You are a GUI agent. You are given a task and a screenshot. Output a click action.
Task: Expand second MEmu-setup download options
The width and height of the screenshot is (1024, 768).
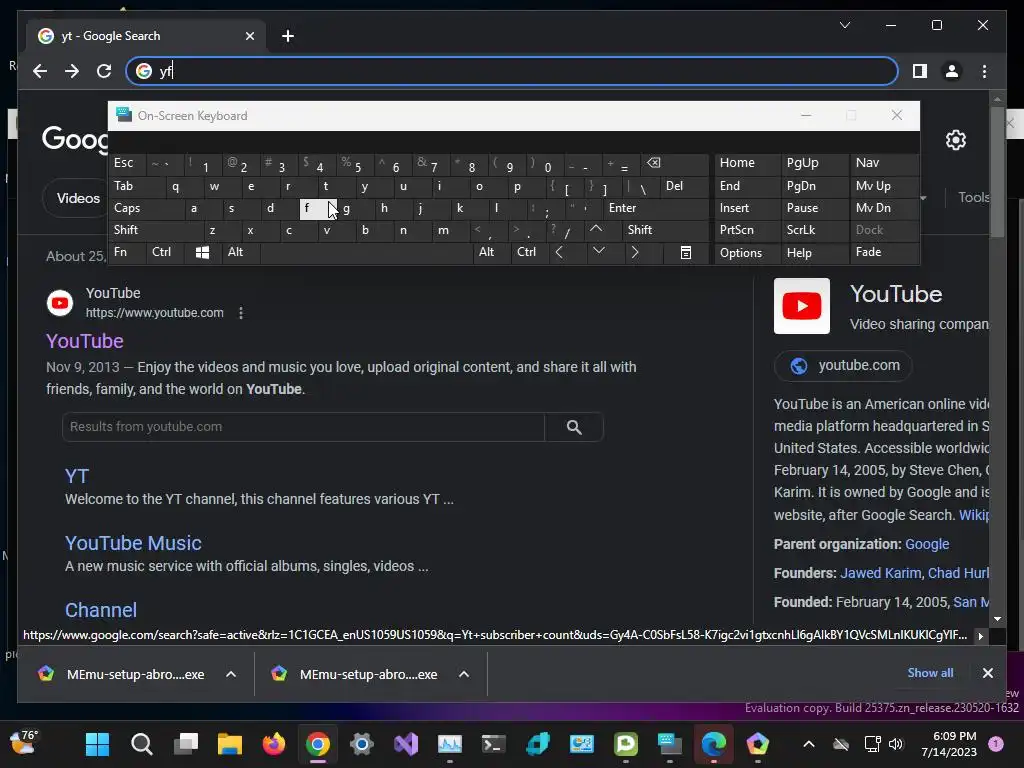[464, 674]
